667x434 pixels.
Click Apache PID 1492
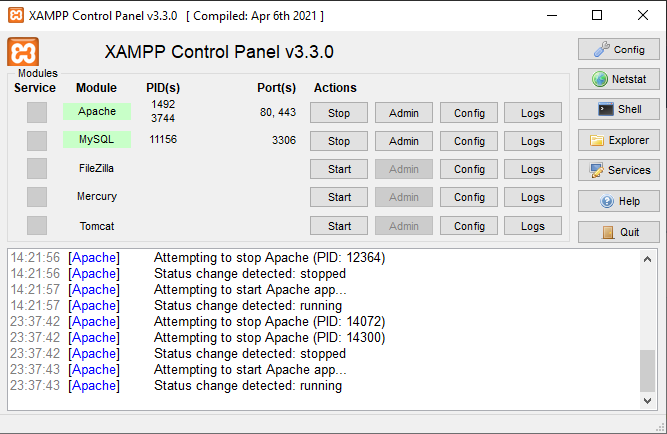[x=163, y=104]
